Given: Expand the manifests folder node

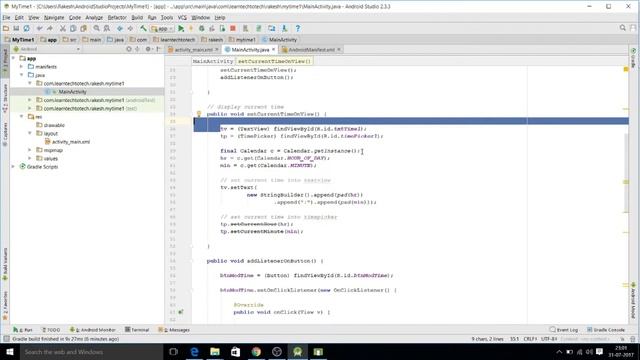Looking at the screenshot, I should [x=22, y=67].
